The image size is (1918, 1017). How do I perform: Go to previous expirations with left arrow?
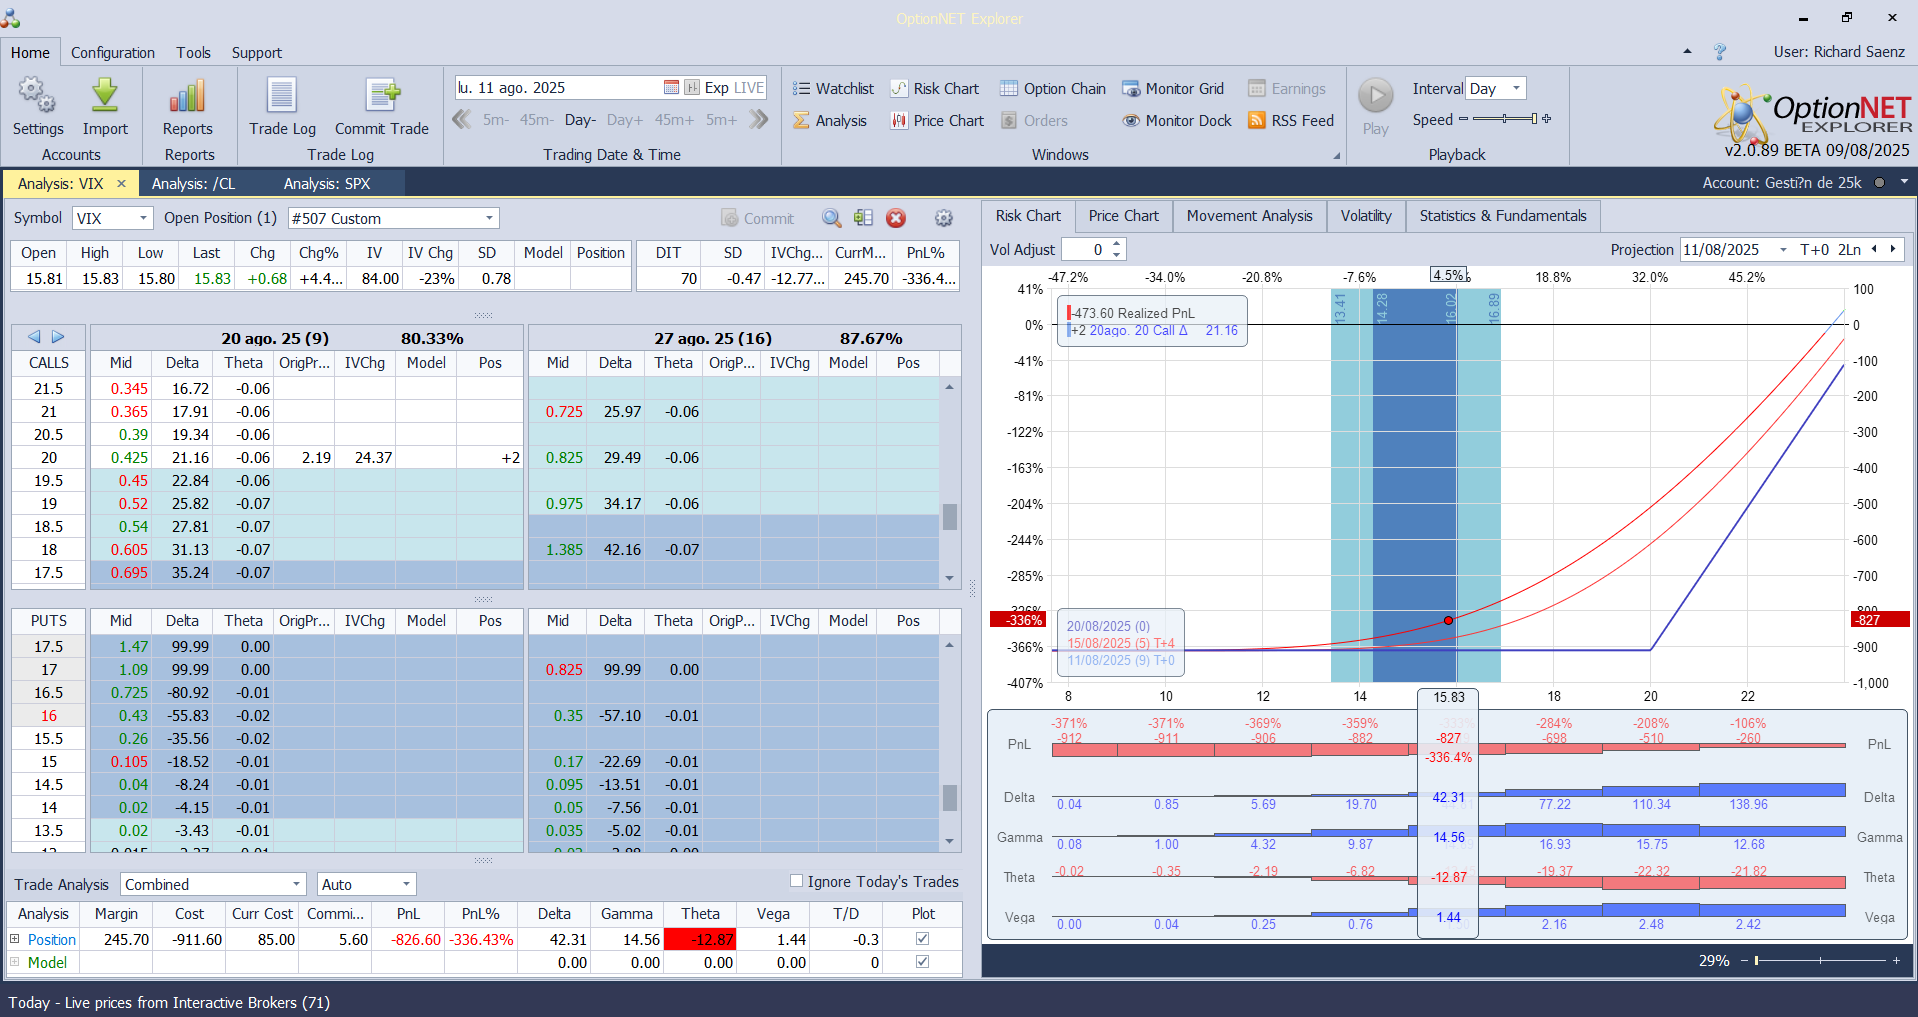[35, 337]
